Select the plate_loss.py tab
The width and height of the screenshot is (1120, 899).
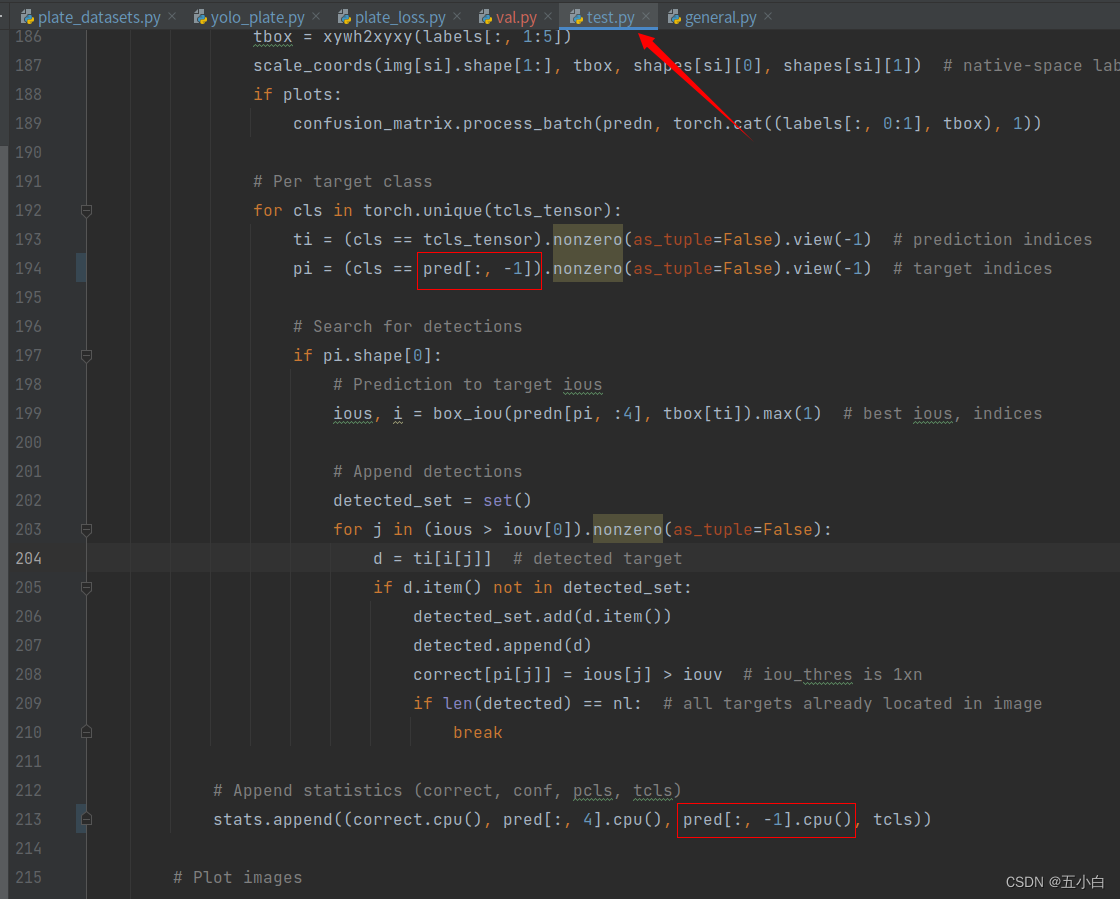coord(399,17)
